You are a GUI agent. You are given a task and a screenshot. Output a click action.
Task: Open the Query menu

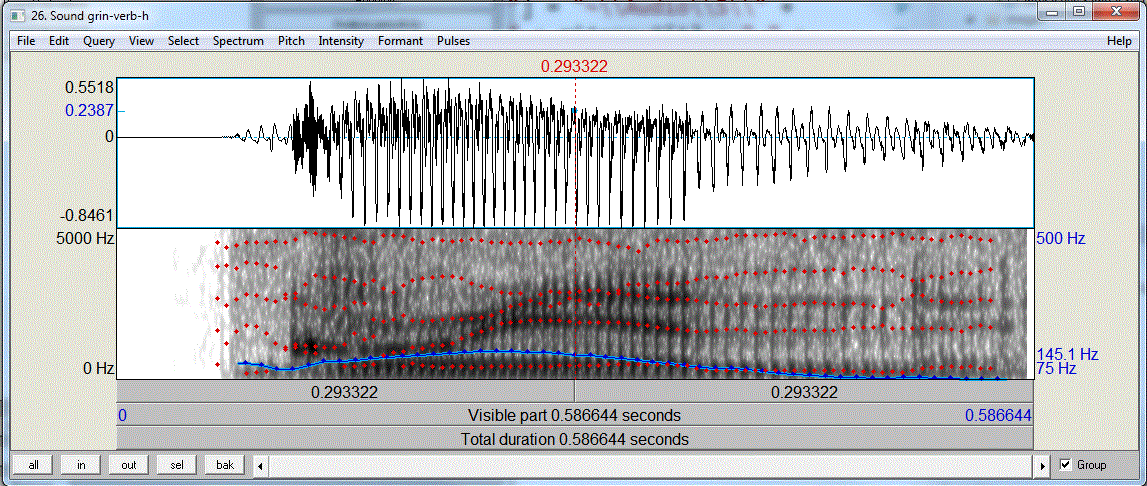[99, 41]
